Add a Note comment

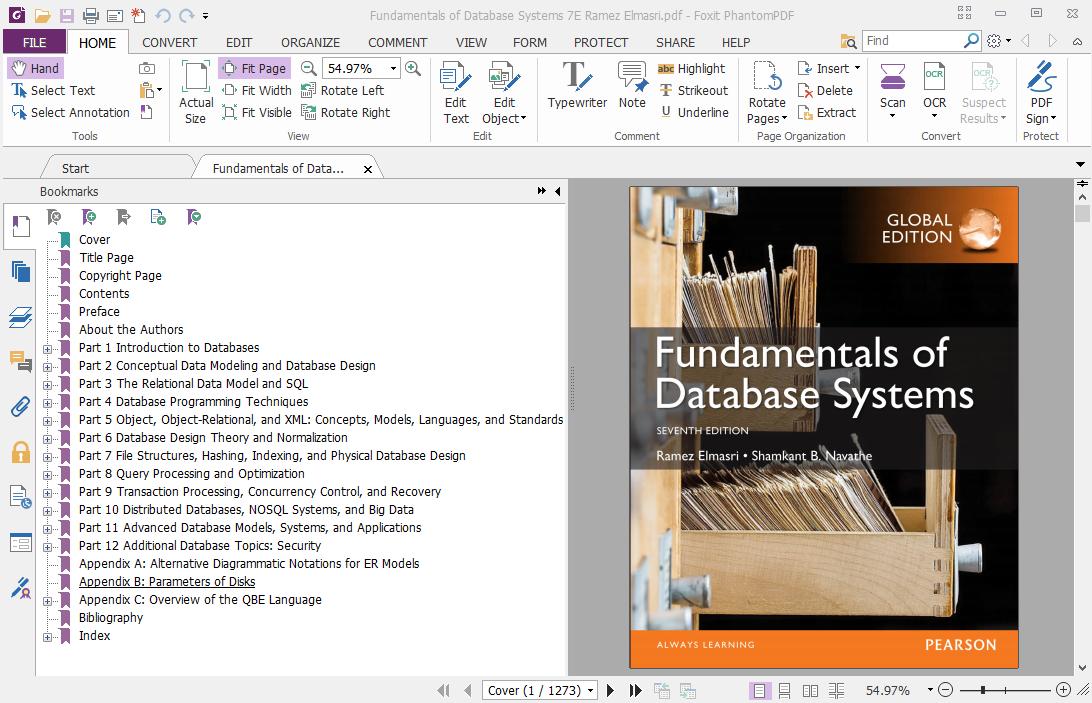click(x=632, y=86)
